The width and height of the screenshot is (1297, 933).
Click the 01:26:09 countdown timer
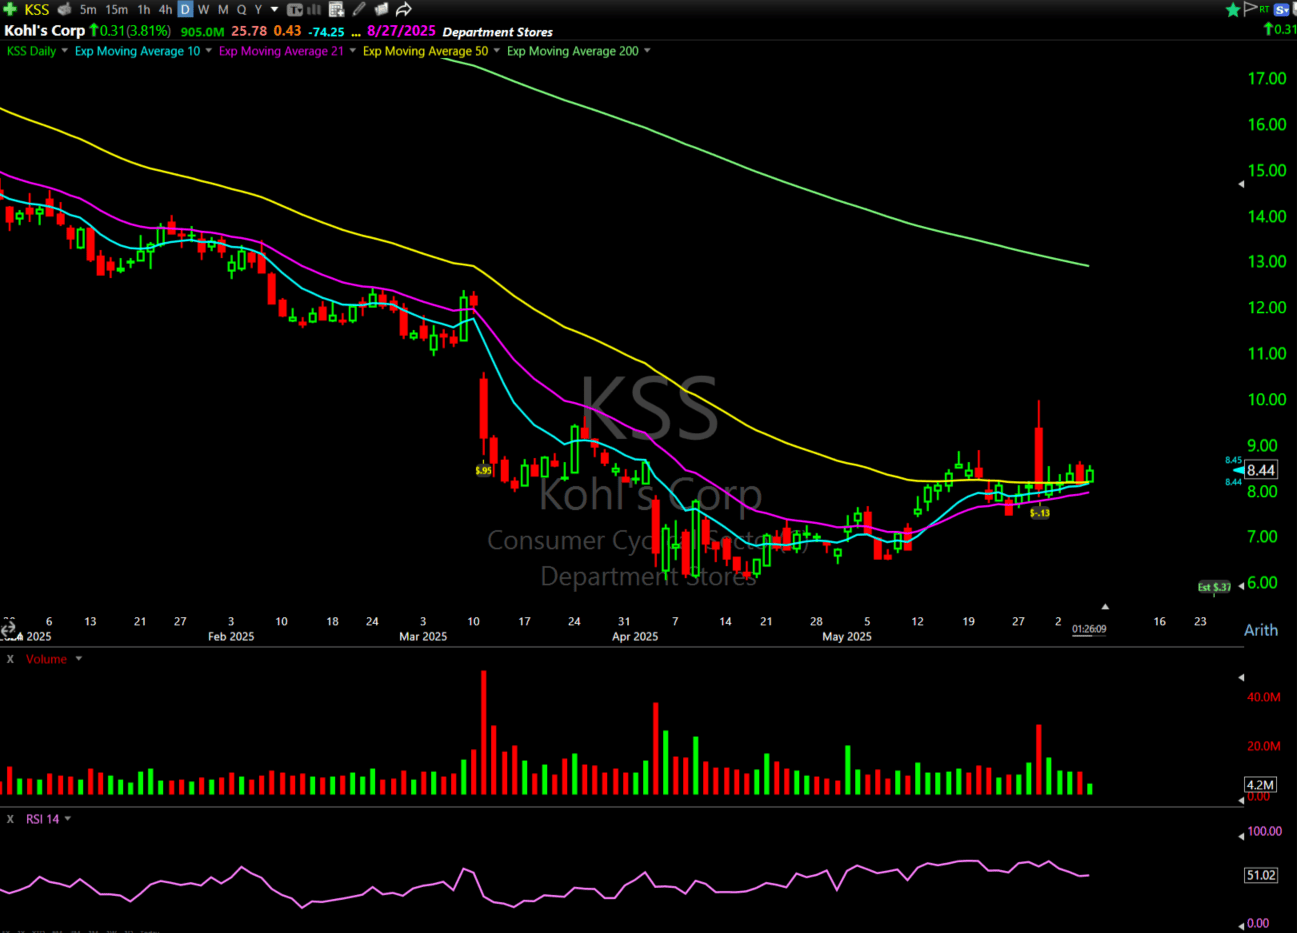point(1089,629)
